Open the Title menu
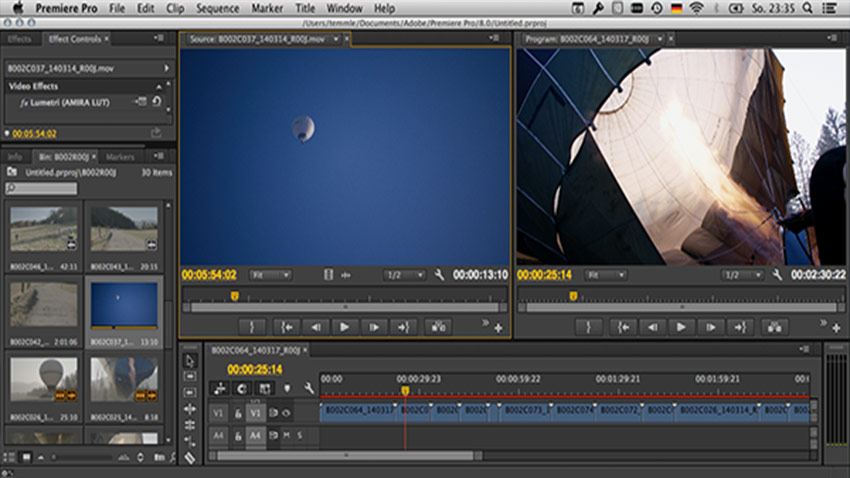 (305, 8)
